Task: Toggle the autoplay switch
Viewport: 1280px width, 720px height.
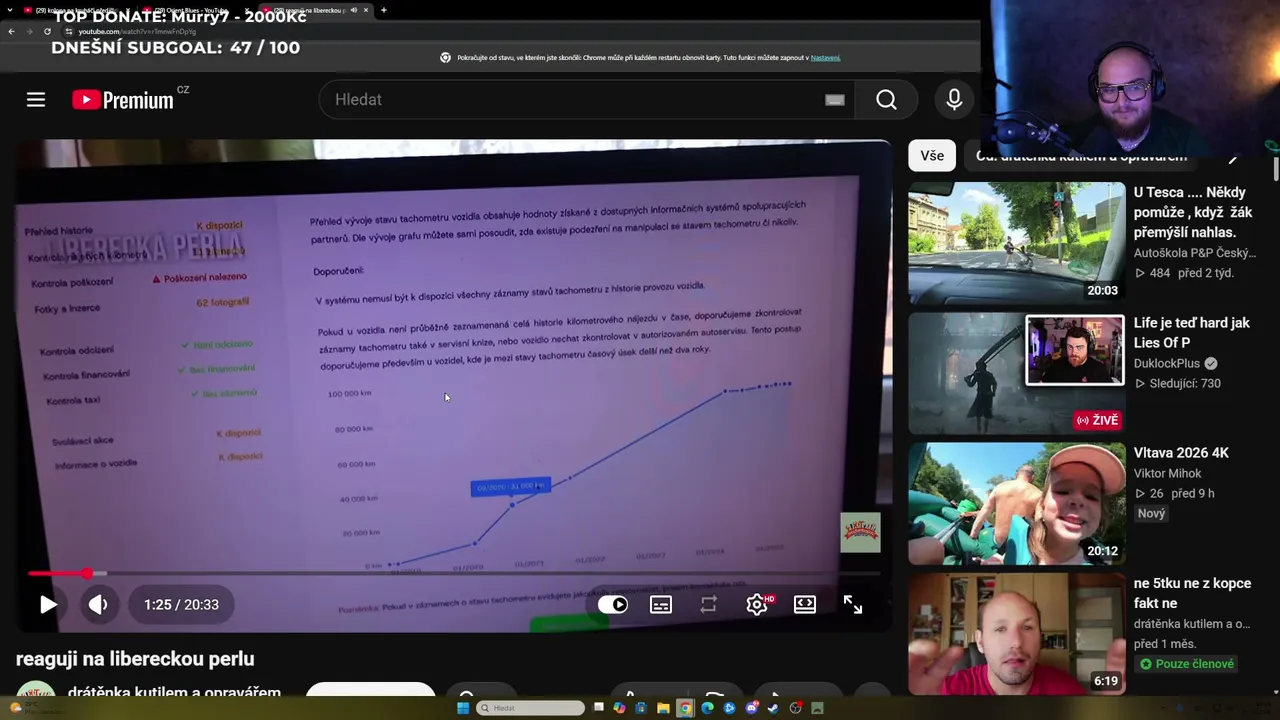Action: tap(613, 604)
